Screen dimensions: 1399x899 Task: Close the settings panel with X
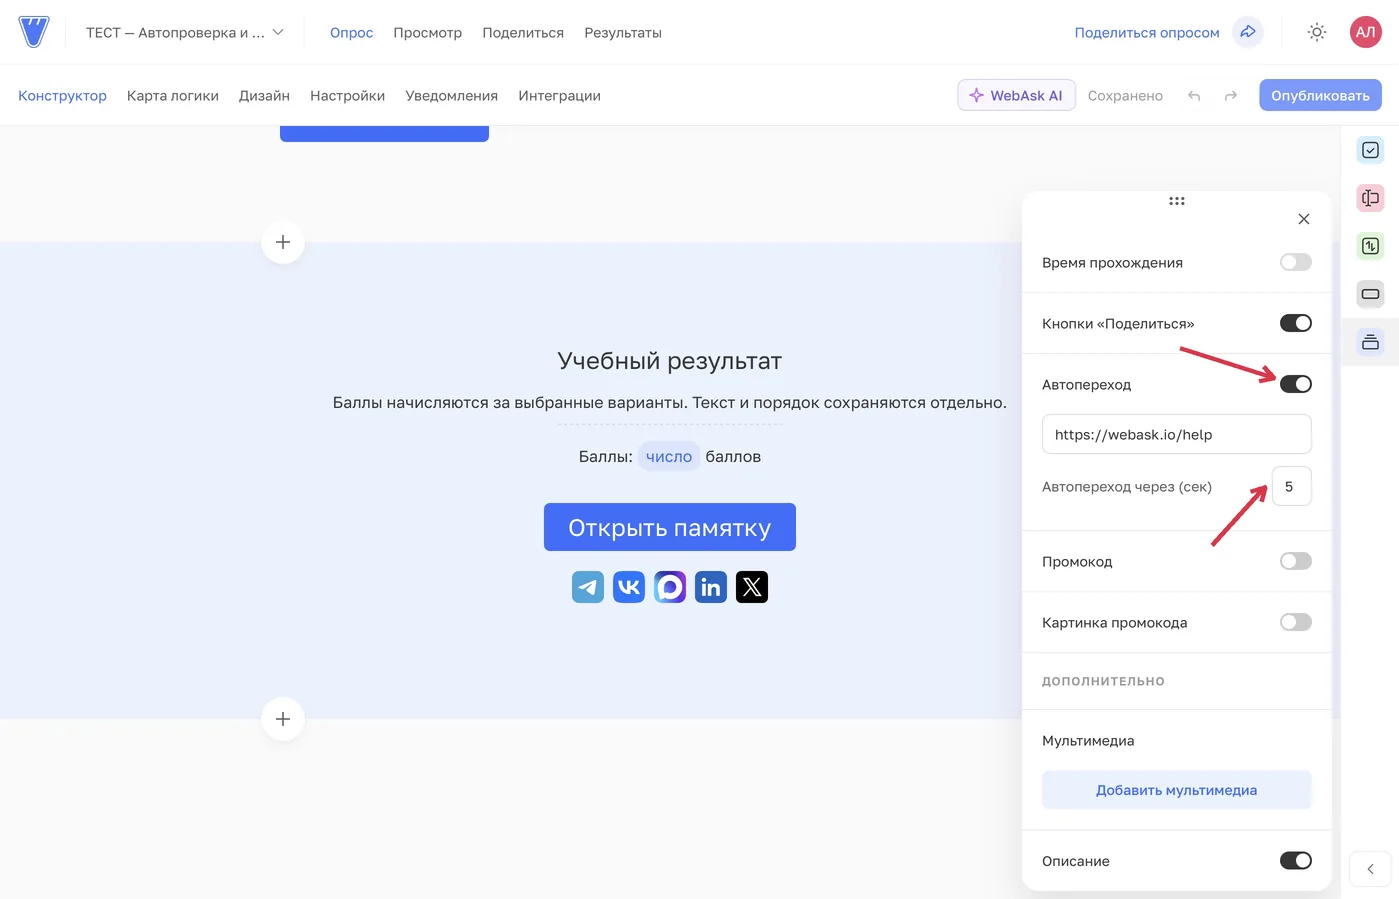pyautogui.click(x=1304, y=219)
